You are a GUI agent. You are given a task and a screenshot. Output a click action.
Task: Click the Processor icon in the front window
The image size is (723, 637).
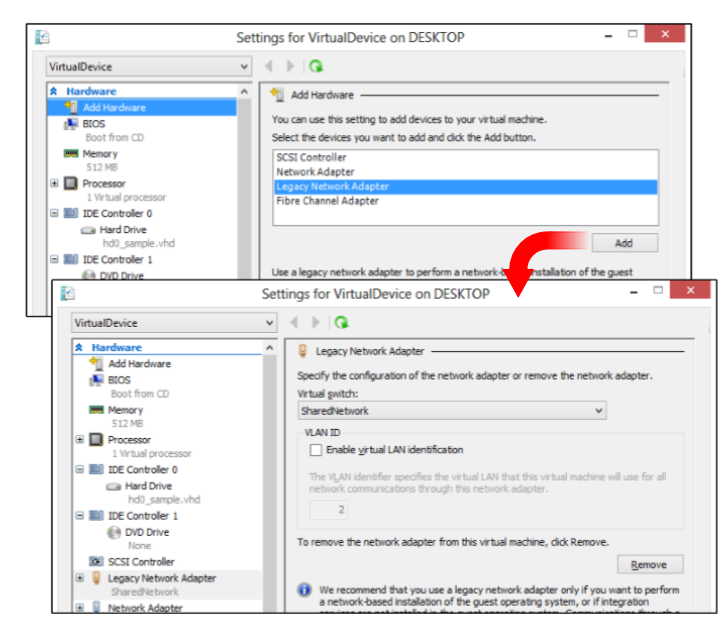[96, 440]
